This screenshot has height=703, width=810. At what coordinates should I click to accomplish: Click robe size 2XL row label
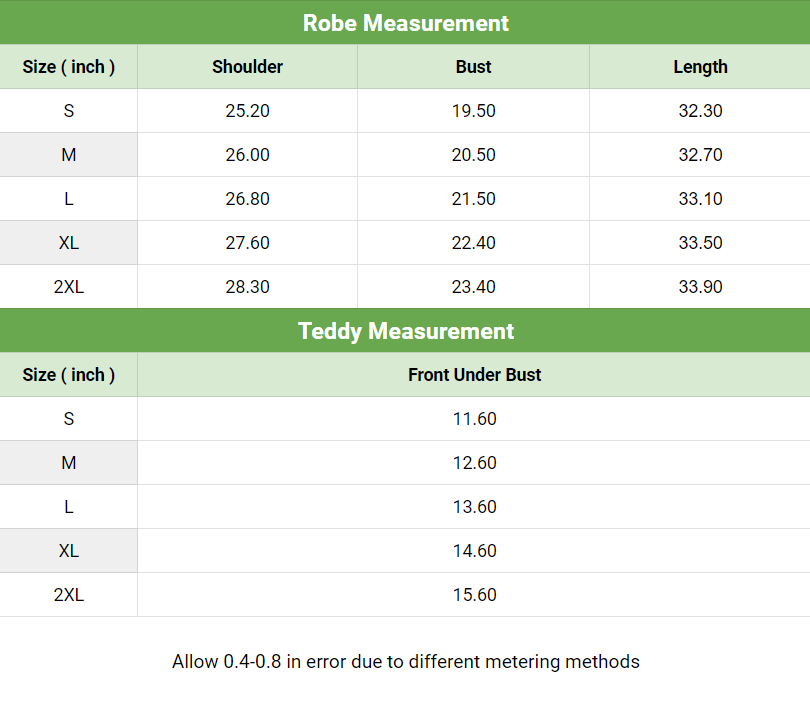click(69, 287)
